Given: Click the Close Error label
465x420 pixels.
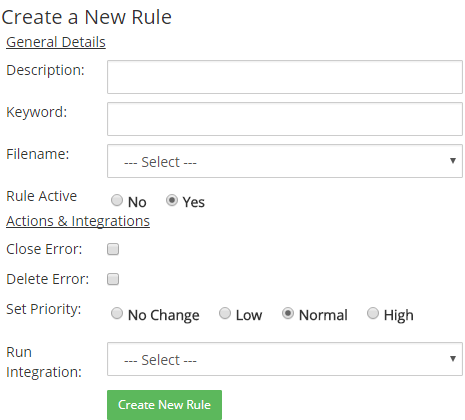Looking at the screenshot, I should pos(44,249).
